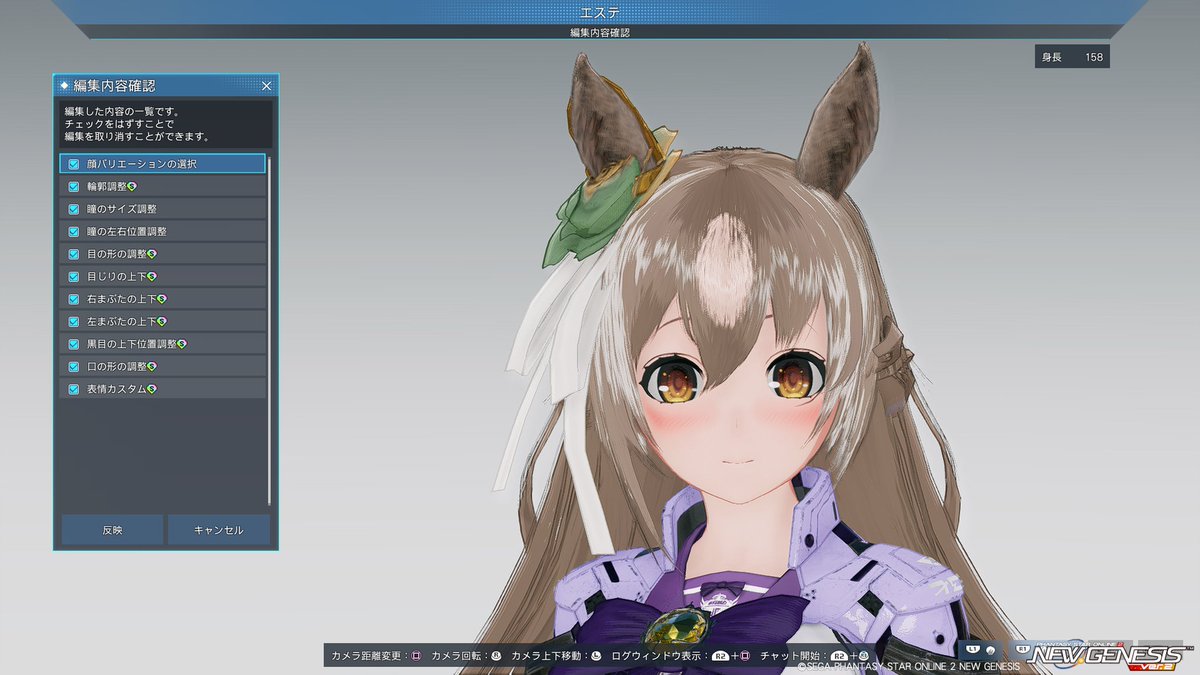Disable the 目の形の調整 checkbox
Screen dimensions: 1200x675
click(x=74, y=254)
